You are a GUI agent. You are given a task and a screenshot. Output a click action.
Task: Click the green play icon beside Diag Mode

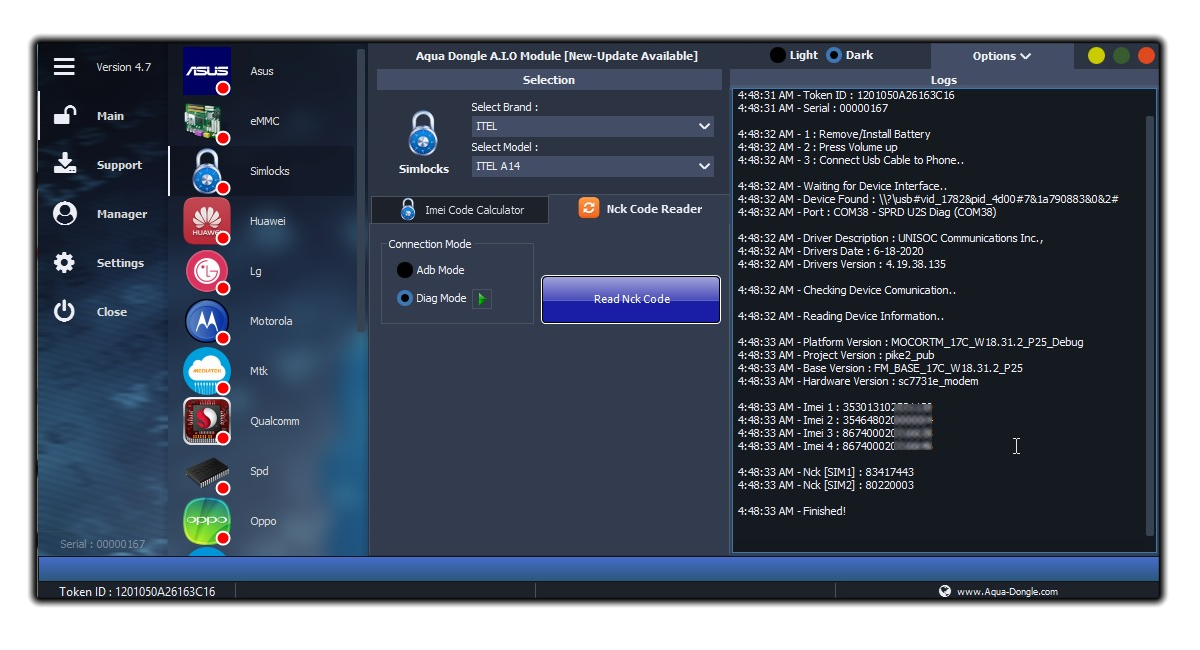[482, 298]
